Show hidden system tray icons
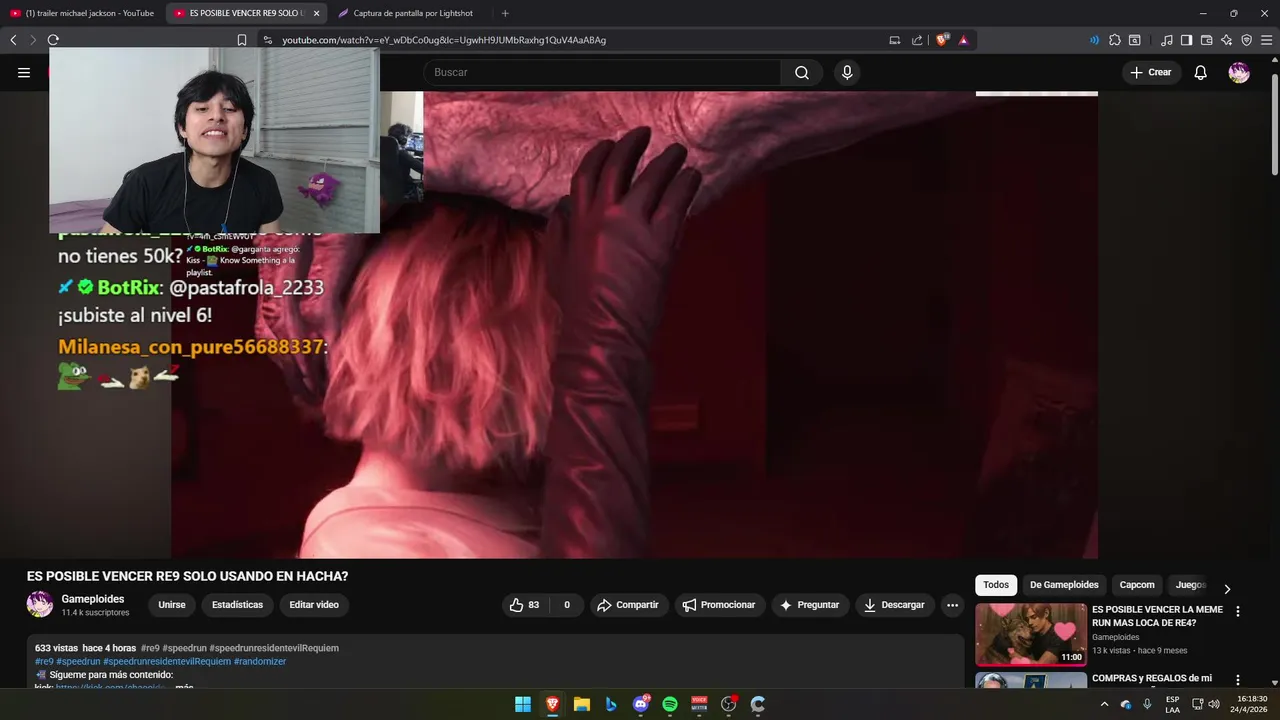This screenshot has height=720, width=1280. [x=1104, y=704]
